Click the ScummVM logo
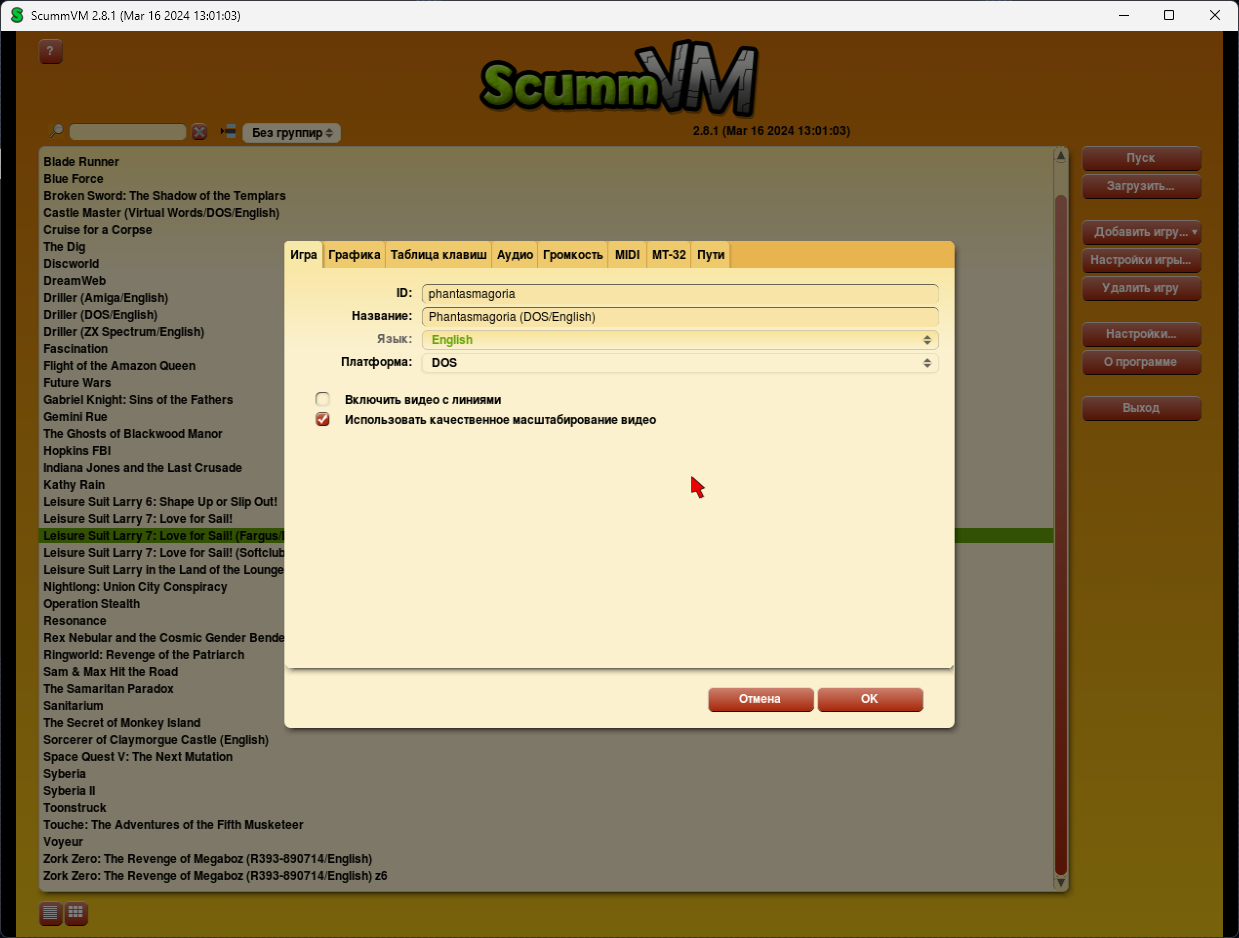Image resolution: width=1239 pixels, height=938 pixels. tap(619, 80)
